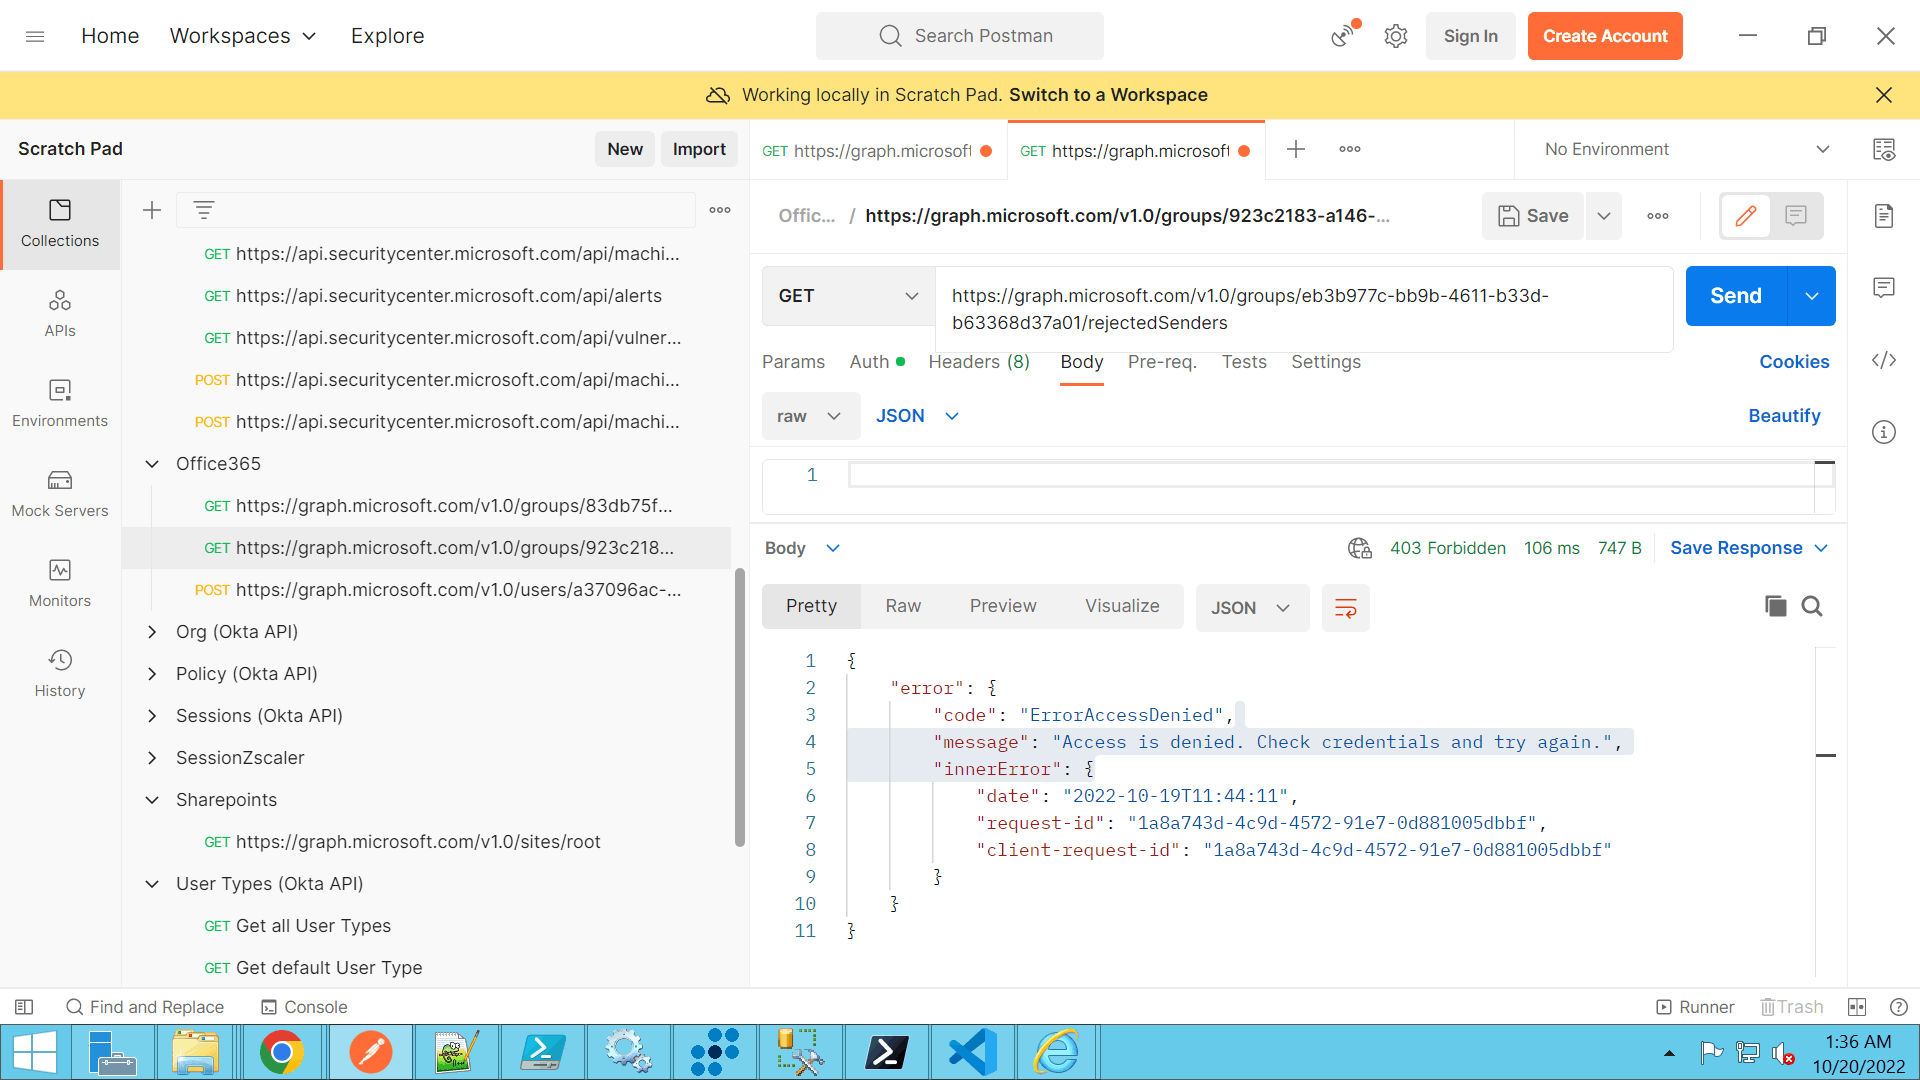This screenshot has width=1920, height=1080.
Task: Open the Save options dropdown arrow
Action: (x=1604, y=216)
